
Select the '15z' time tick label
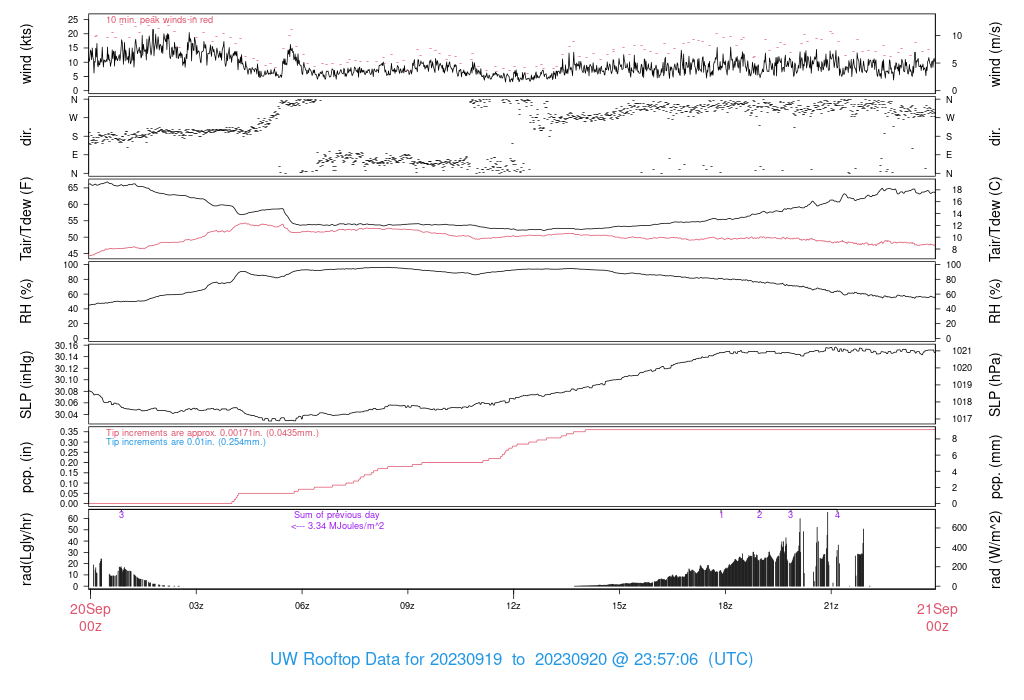click(x=619, y=606)
